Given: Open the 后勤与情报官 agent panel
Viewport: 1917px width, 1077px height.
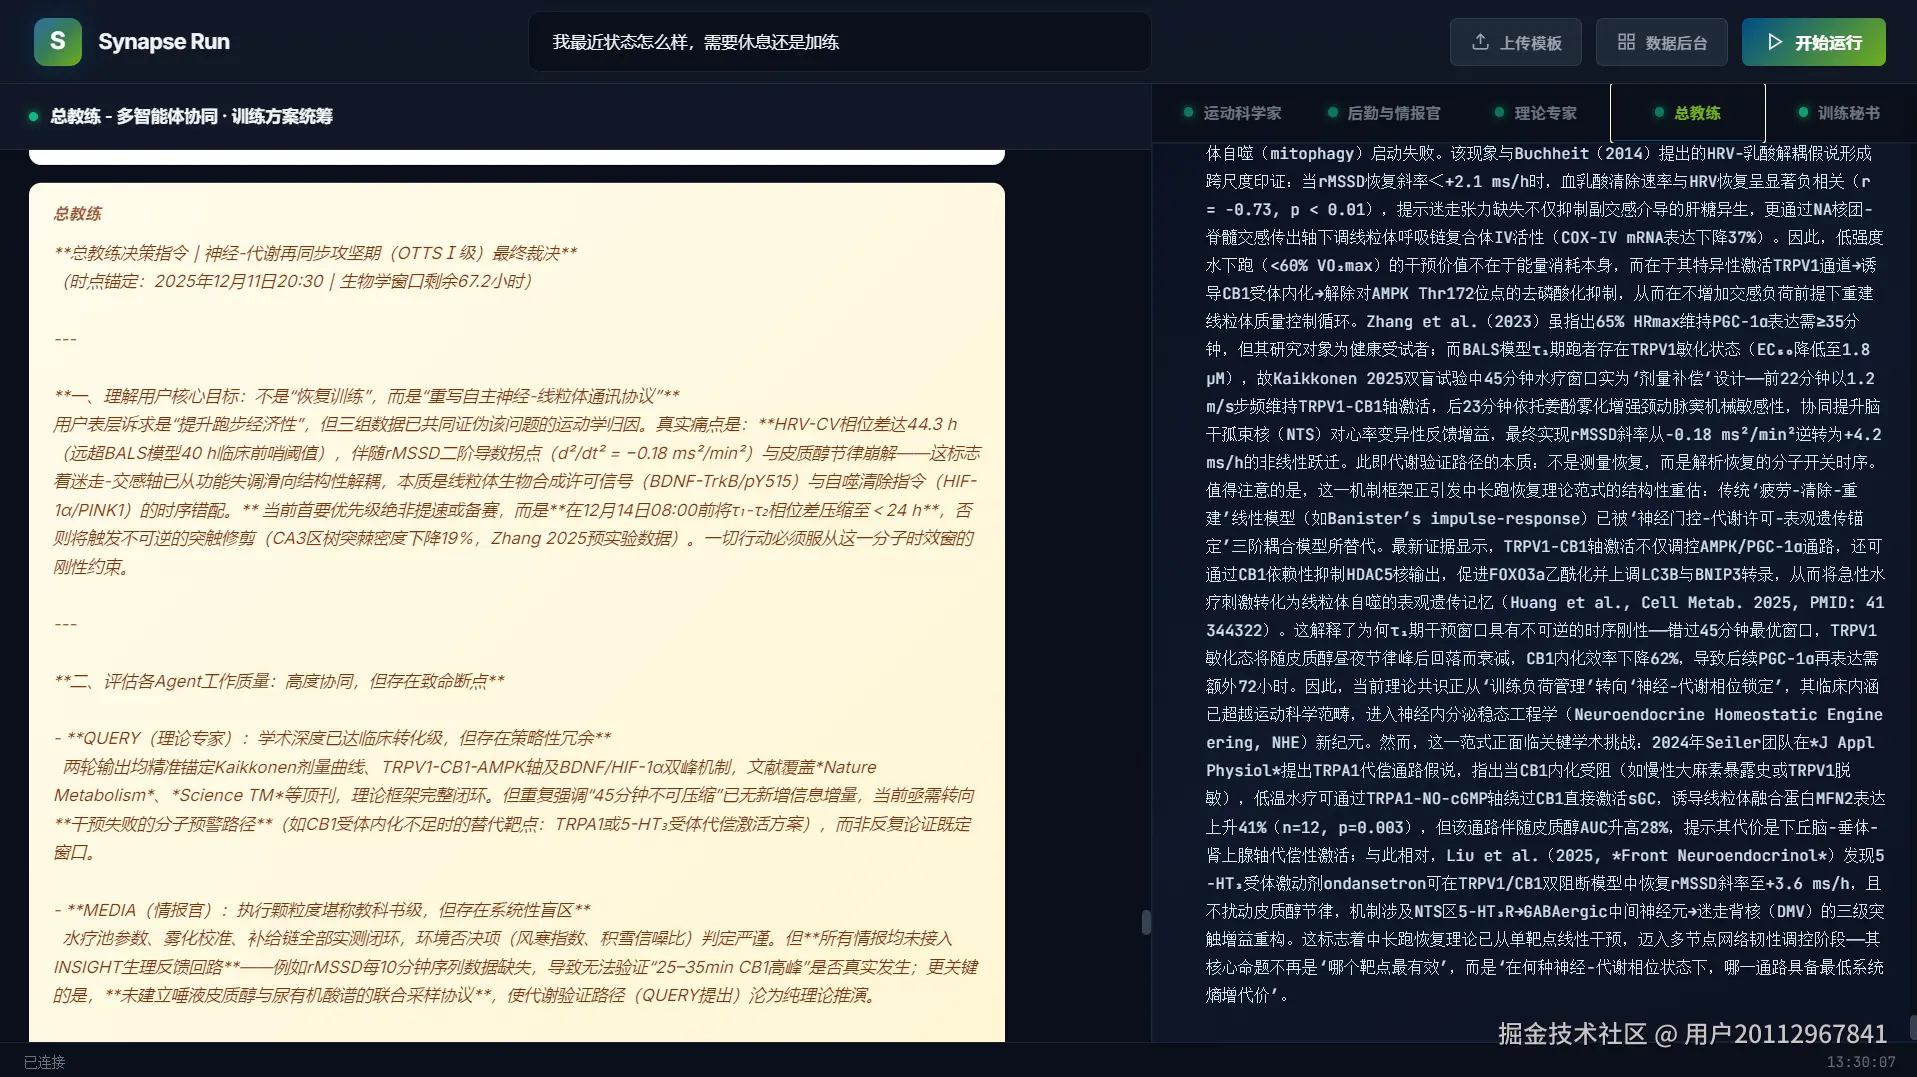Looking at the screenshot, I should [x=1394, y=113].
